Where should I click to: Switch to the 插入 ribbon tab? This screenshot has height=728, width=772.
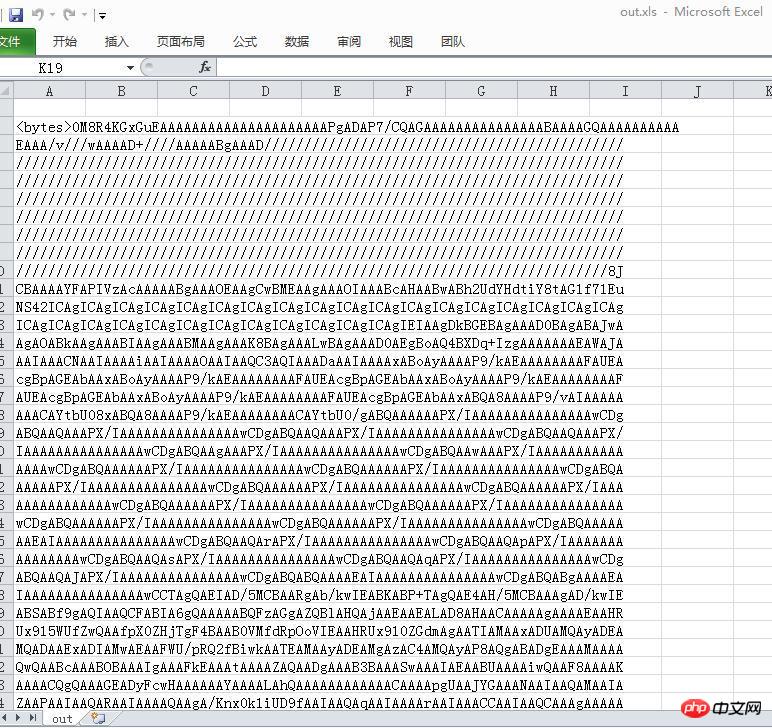117,42
